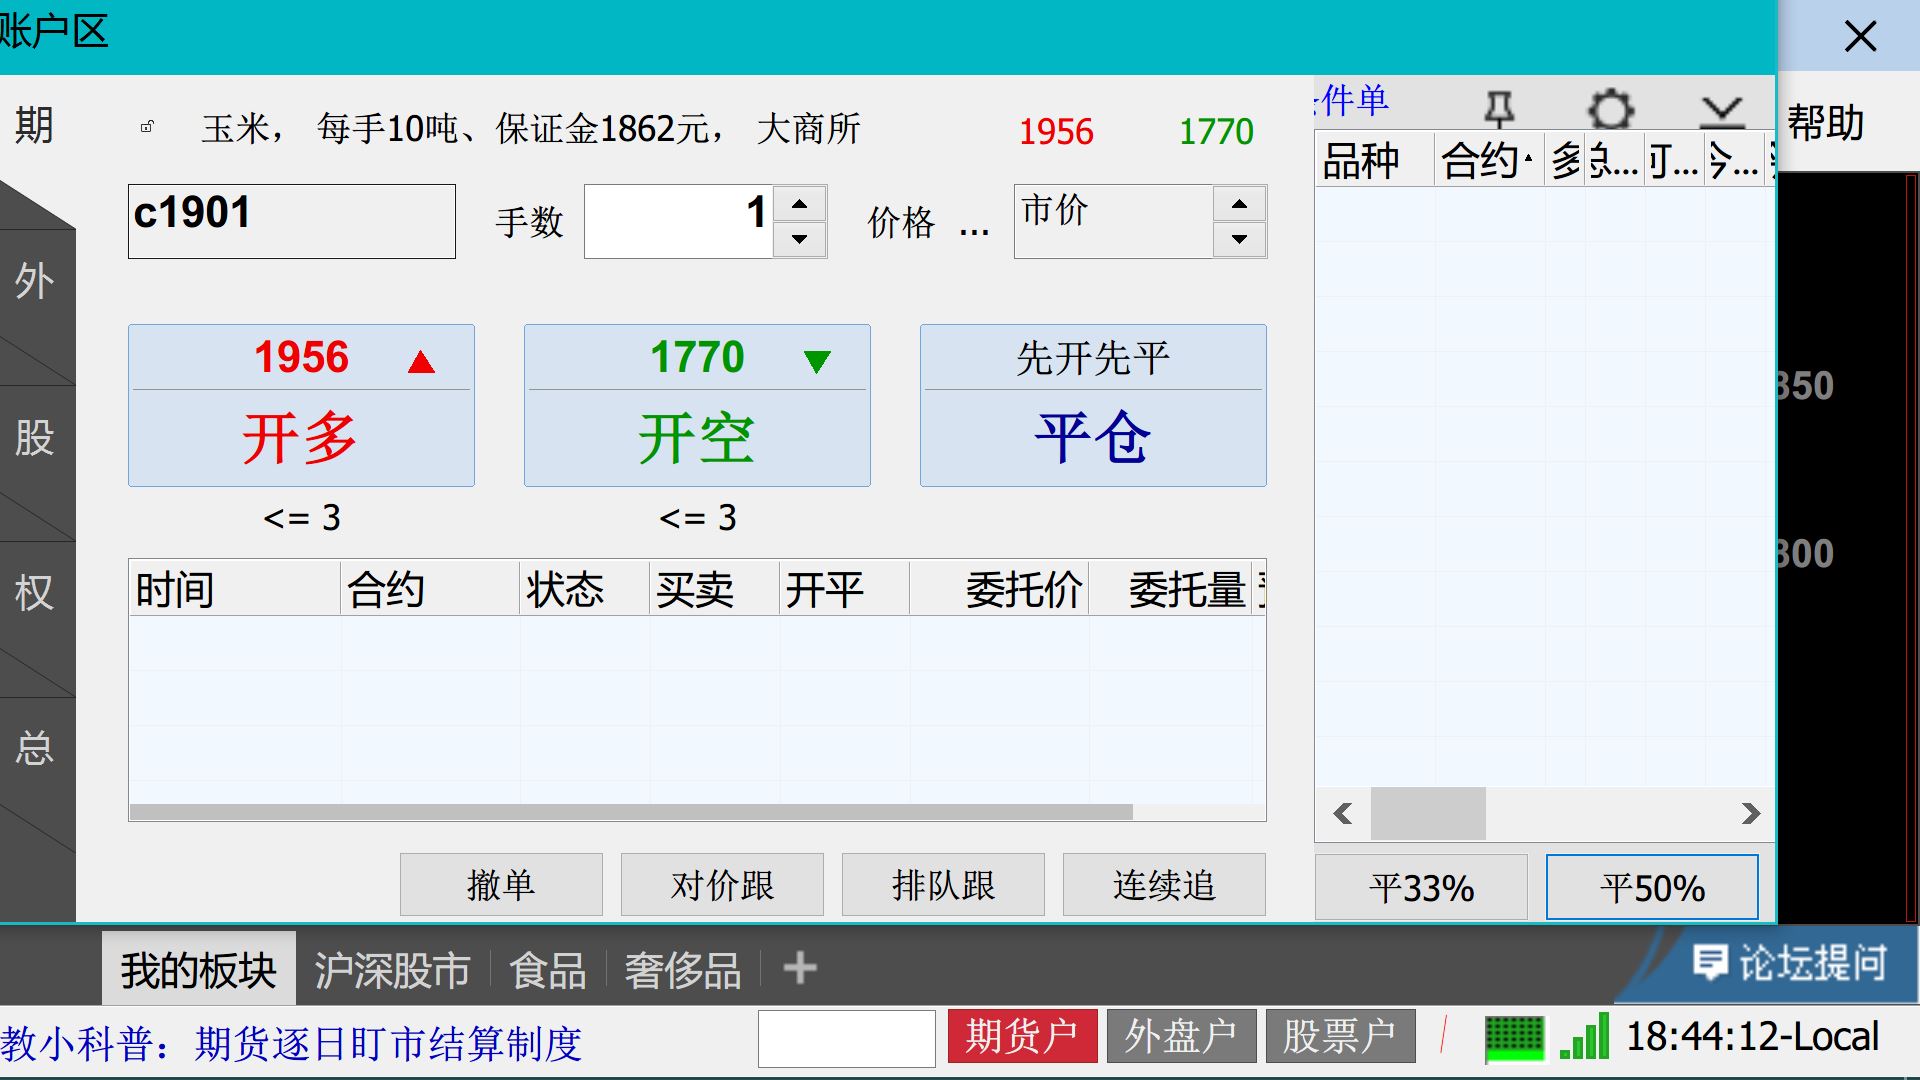Toggle the 期货户 futures account
Viewport: 1920px width, 1080px height.
tap(1021, 1036)
